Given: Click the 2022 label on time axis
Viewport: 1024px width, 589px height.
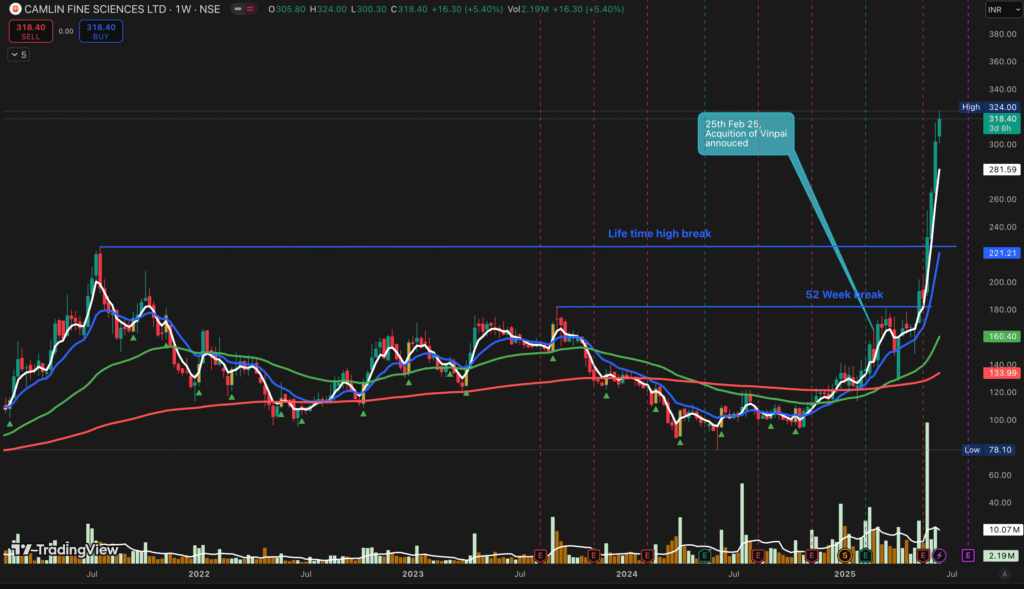Looking at the screenshot, I should 199,574.
